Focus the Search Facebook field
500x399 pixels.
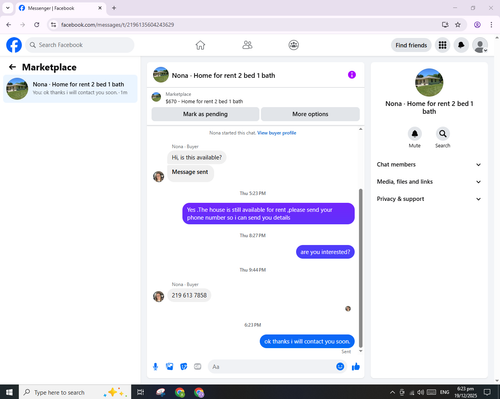click(x=80, y=45)
